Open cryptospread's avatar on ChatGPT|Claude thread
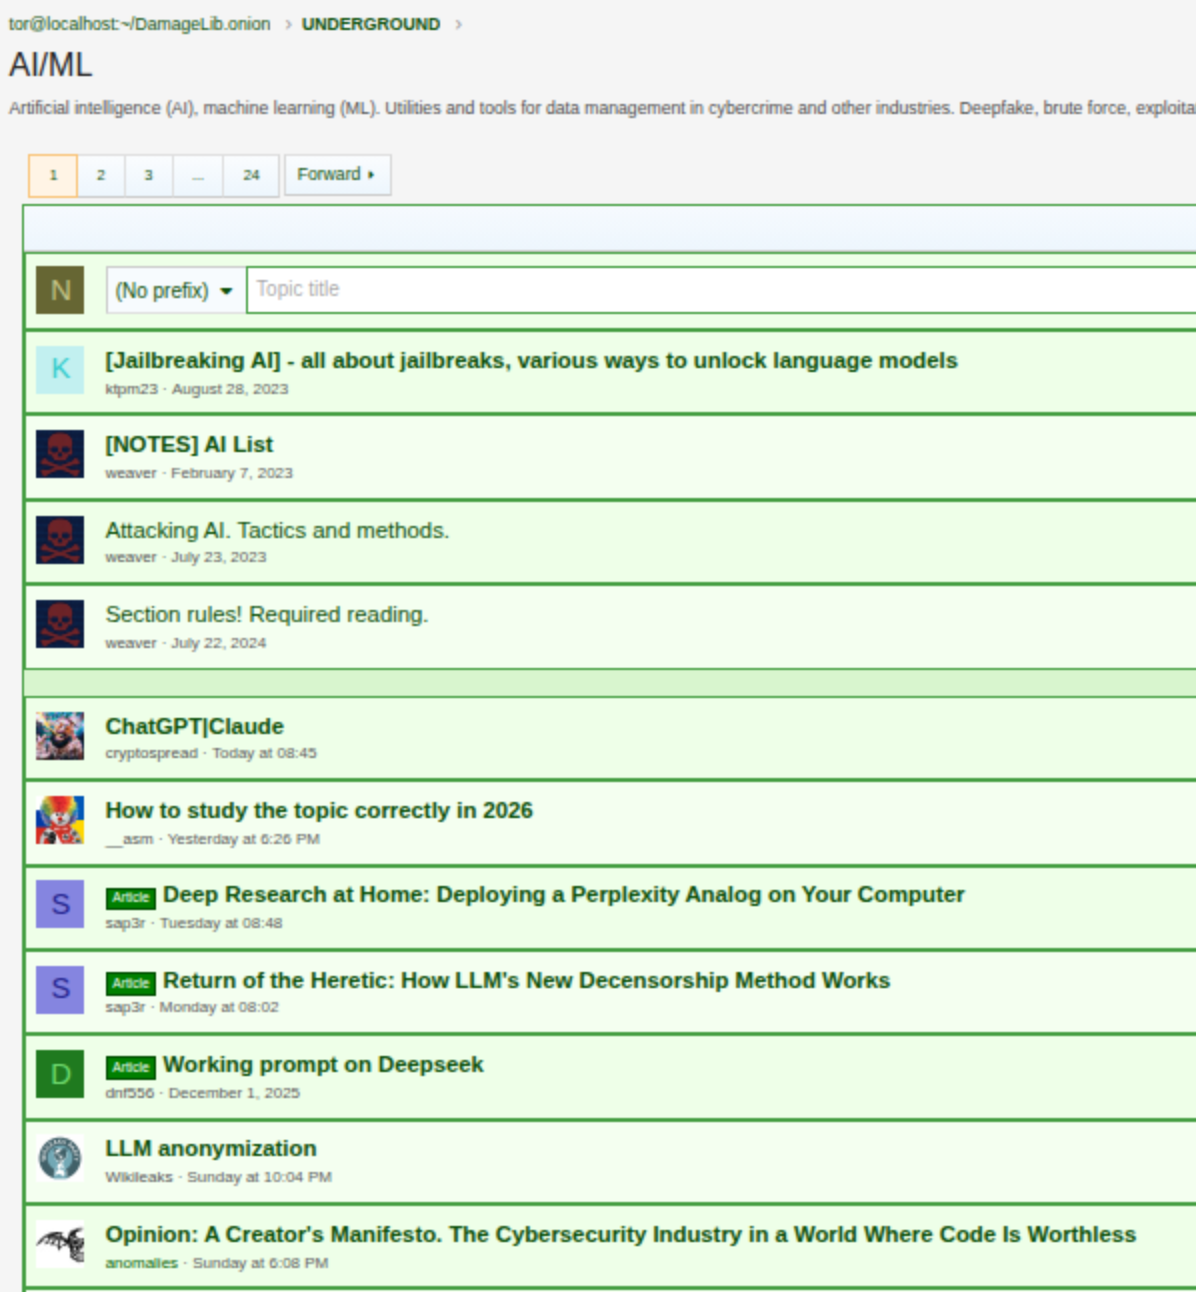The height and width of the screenshot is (1292, 1196). click(x=60, y=736)
